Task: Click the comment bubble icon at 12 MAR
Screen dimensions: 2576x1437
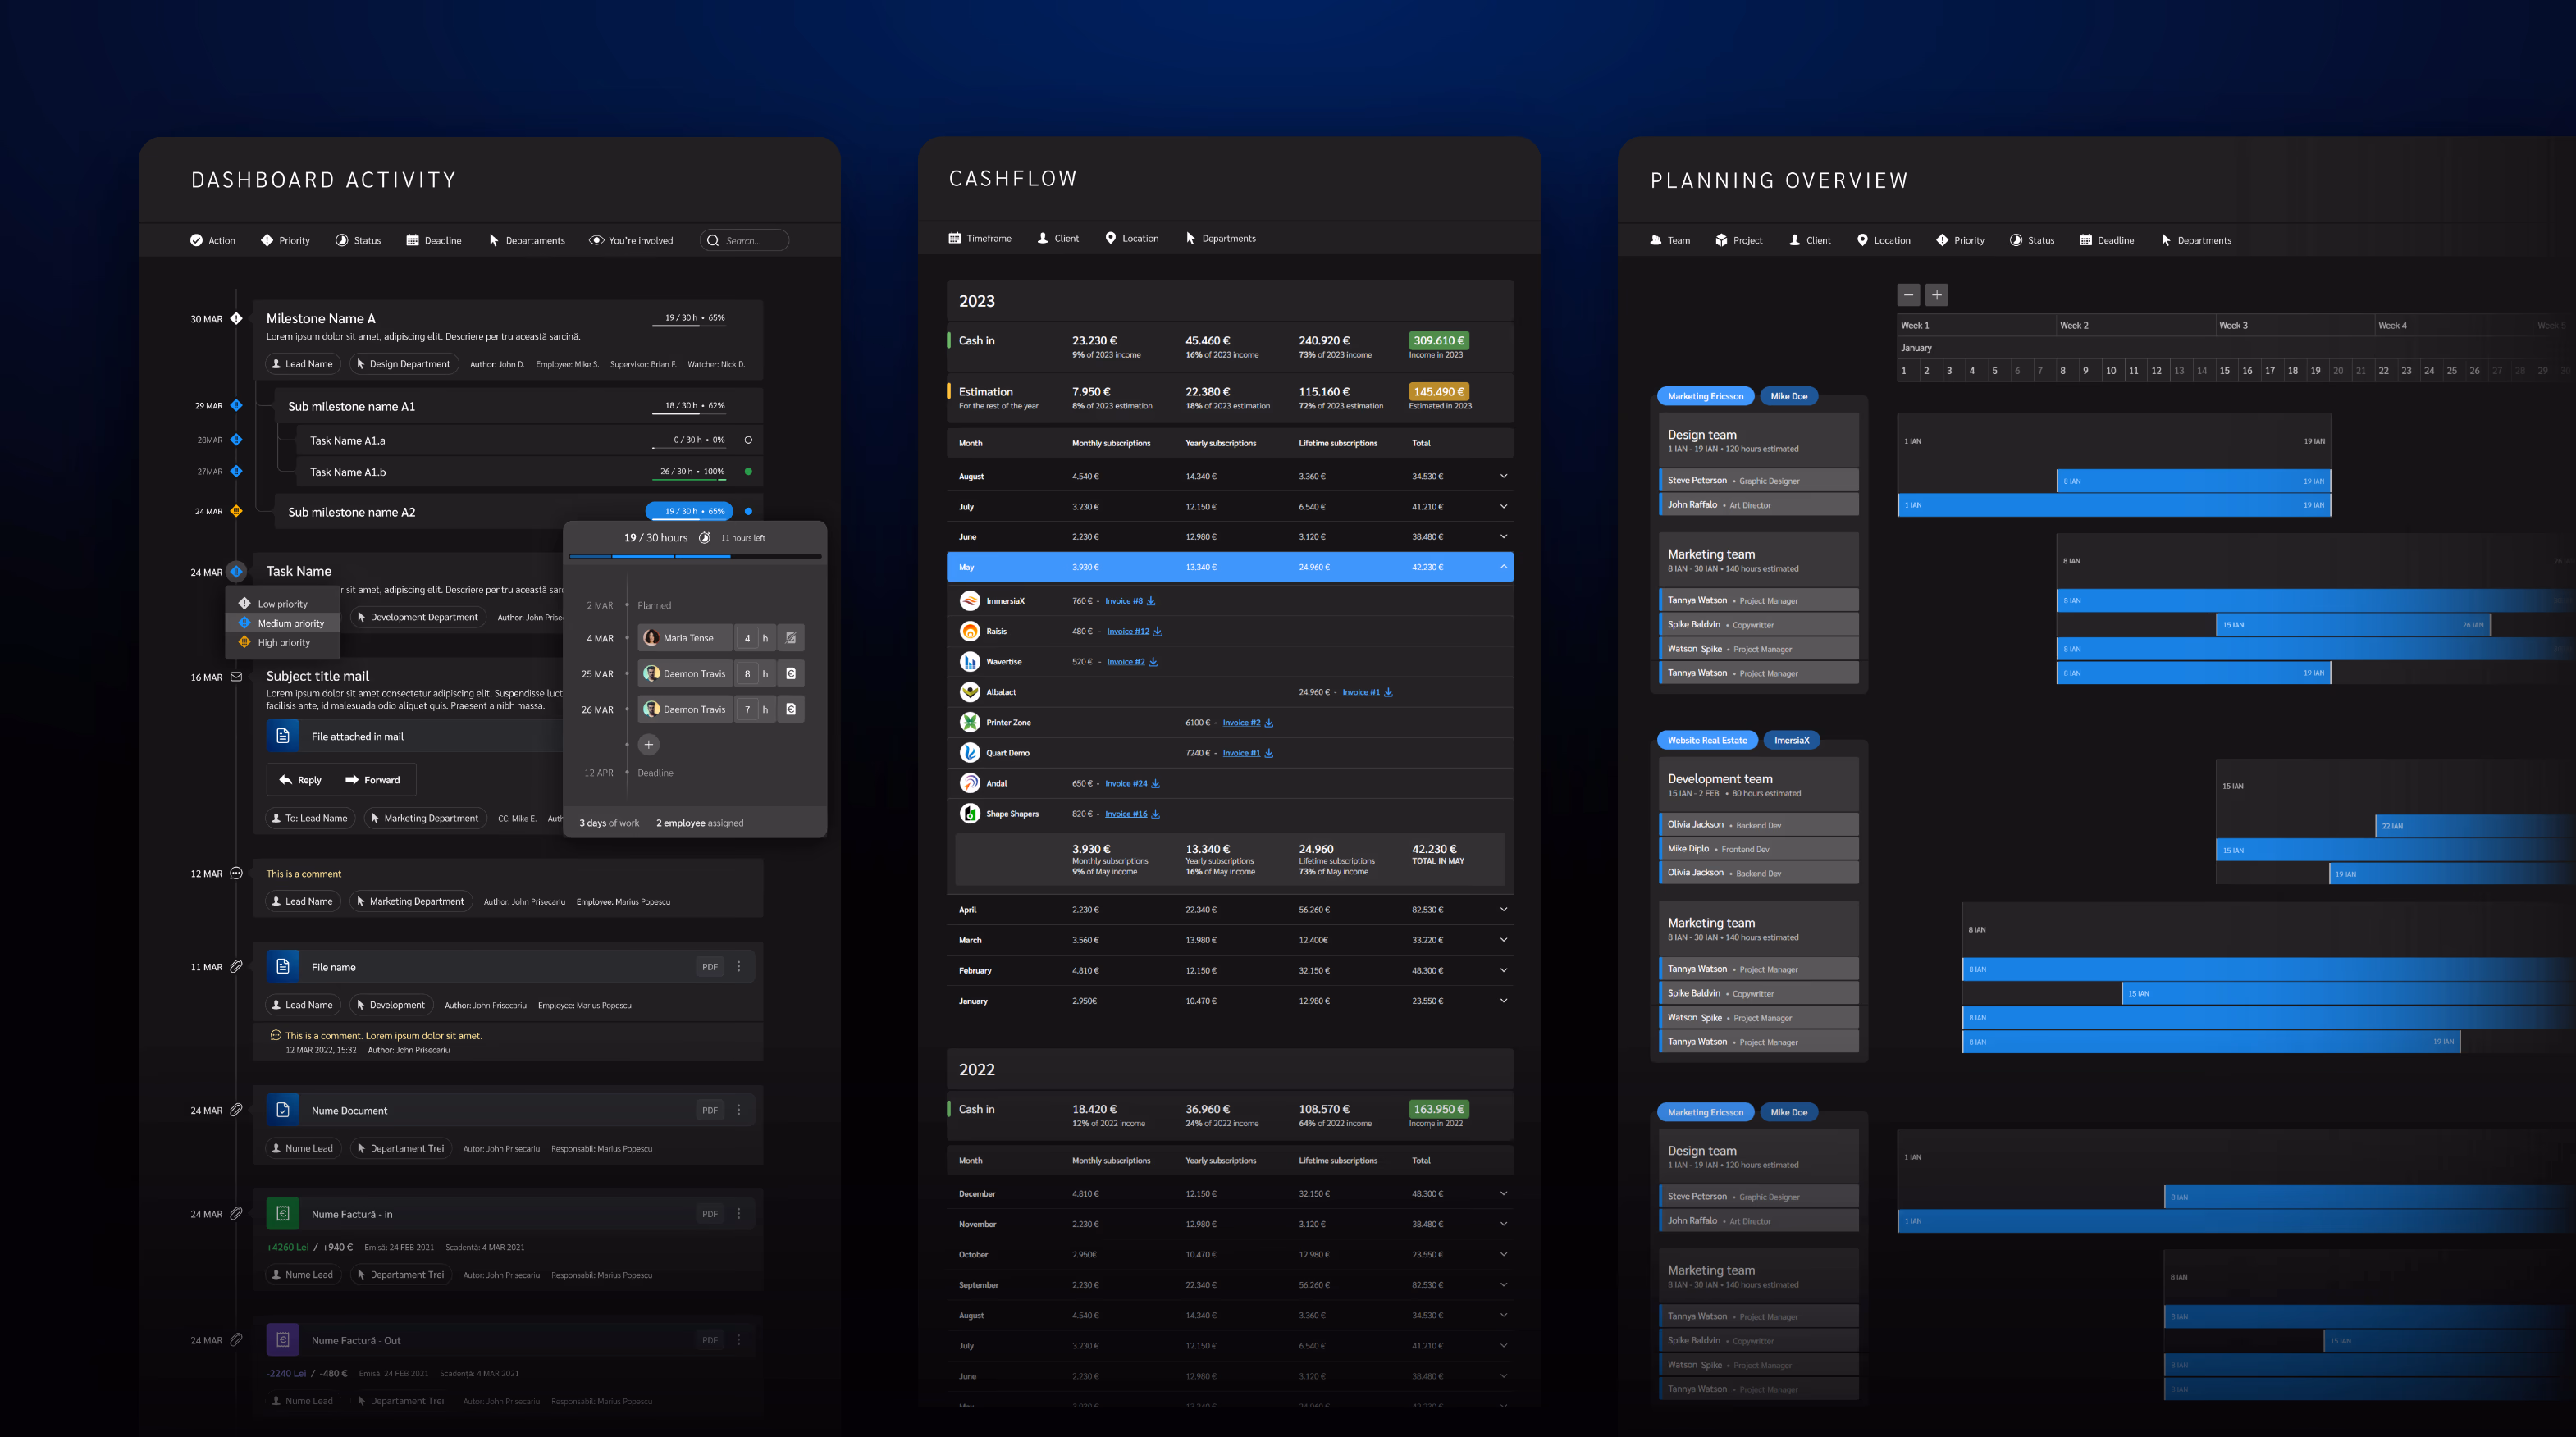Action: tap(236, 873)
